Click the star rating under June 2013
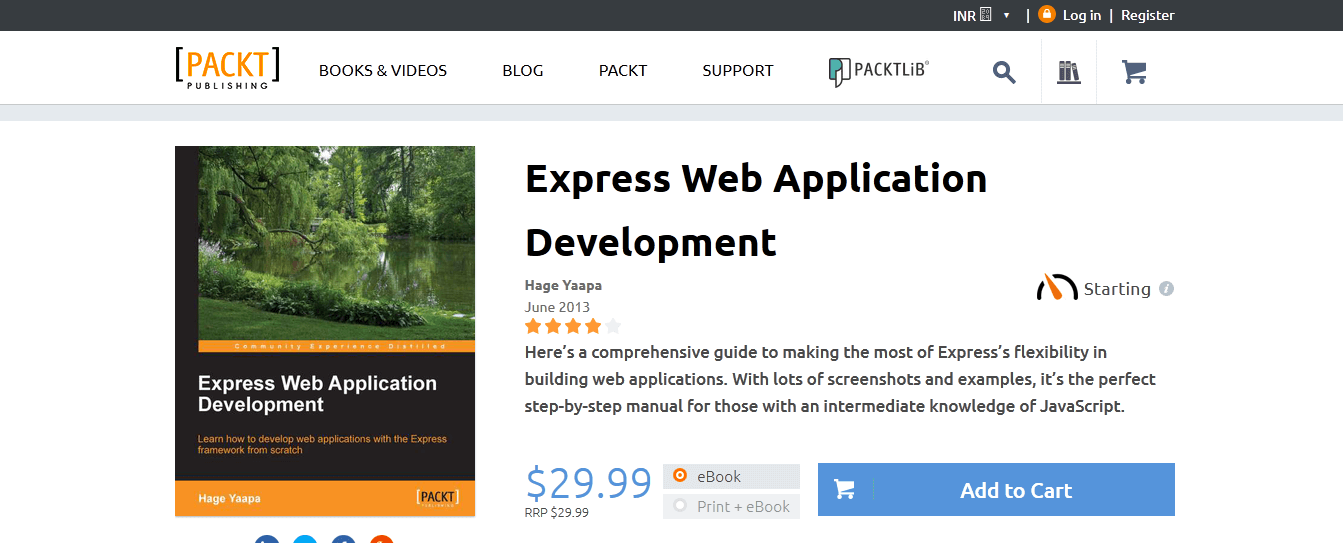The height and width of the screenshot is (543, 1343). (573, 326)
